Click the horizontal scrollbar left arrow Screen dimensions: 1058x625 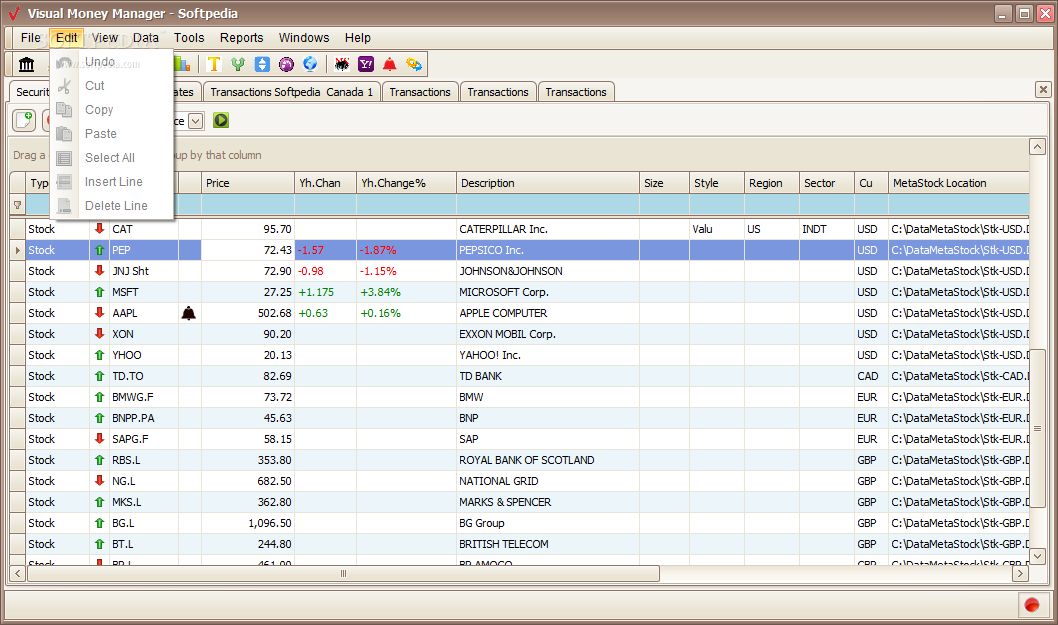pyautogui.click(x=18, y=573)
